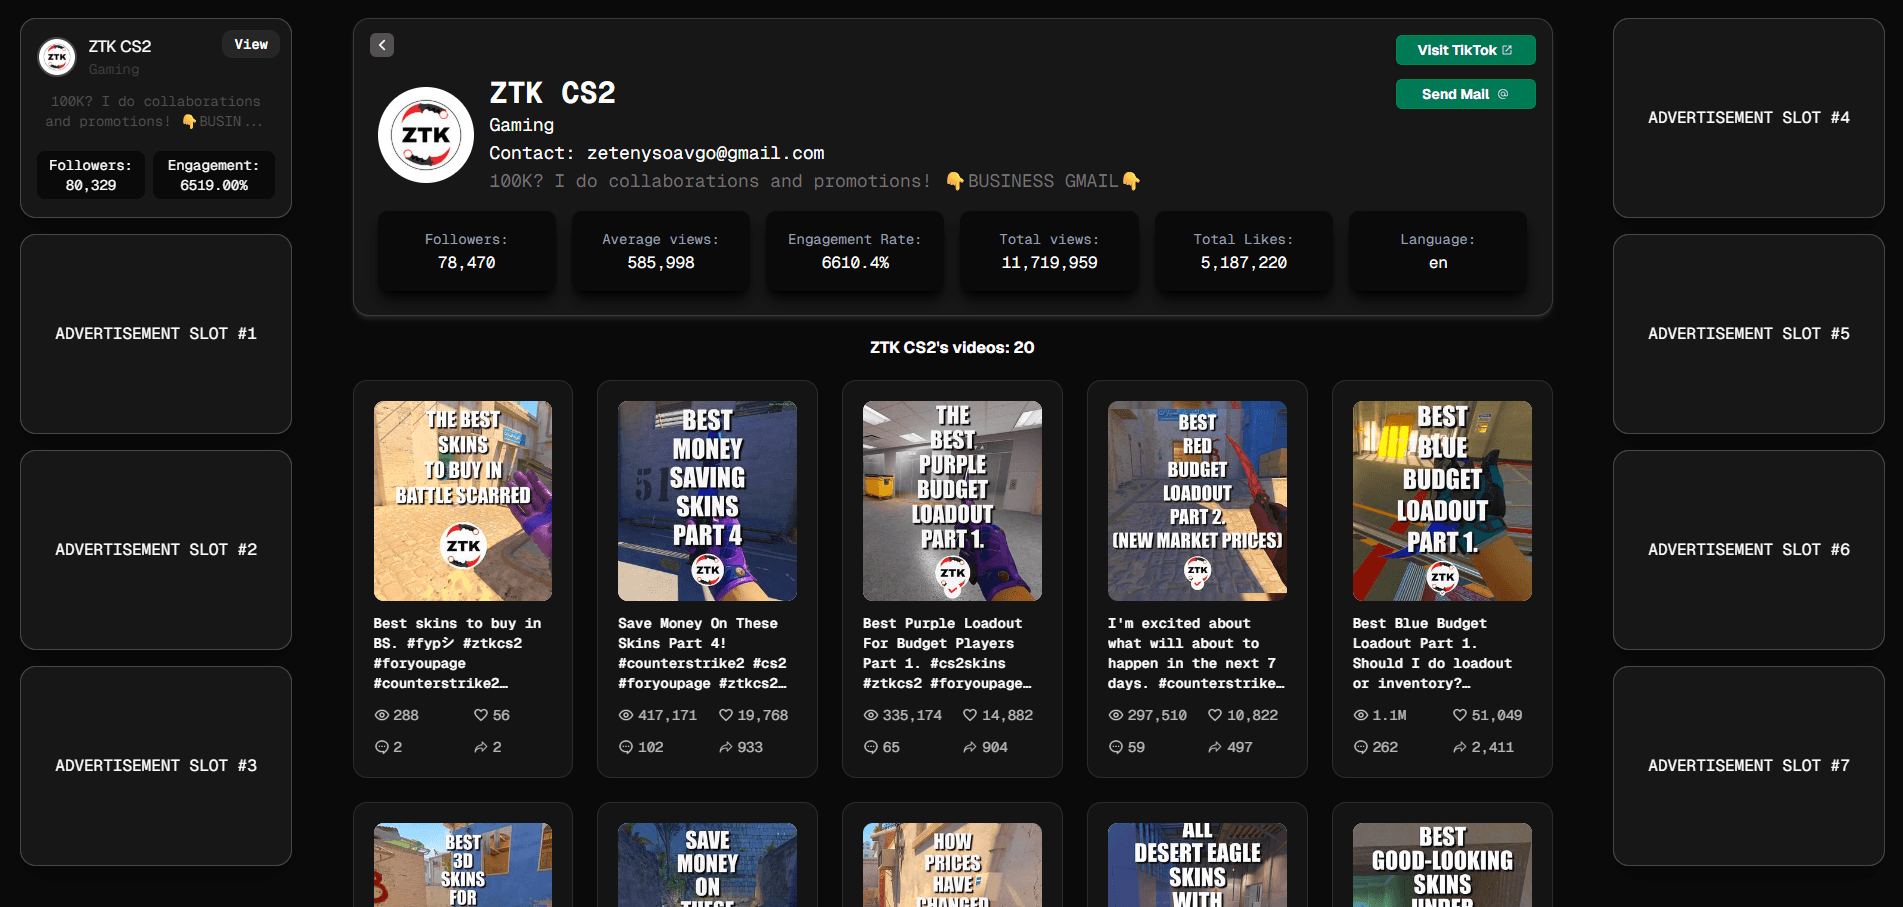1903x907 pixels.
Task: Click the View button in the left sidebar
Action: (250, 44)
